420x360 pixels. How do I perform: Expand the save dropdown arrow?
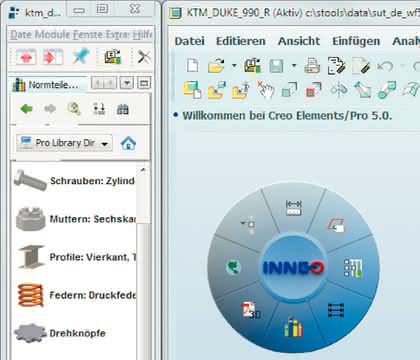point(294,65)
